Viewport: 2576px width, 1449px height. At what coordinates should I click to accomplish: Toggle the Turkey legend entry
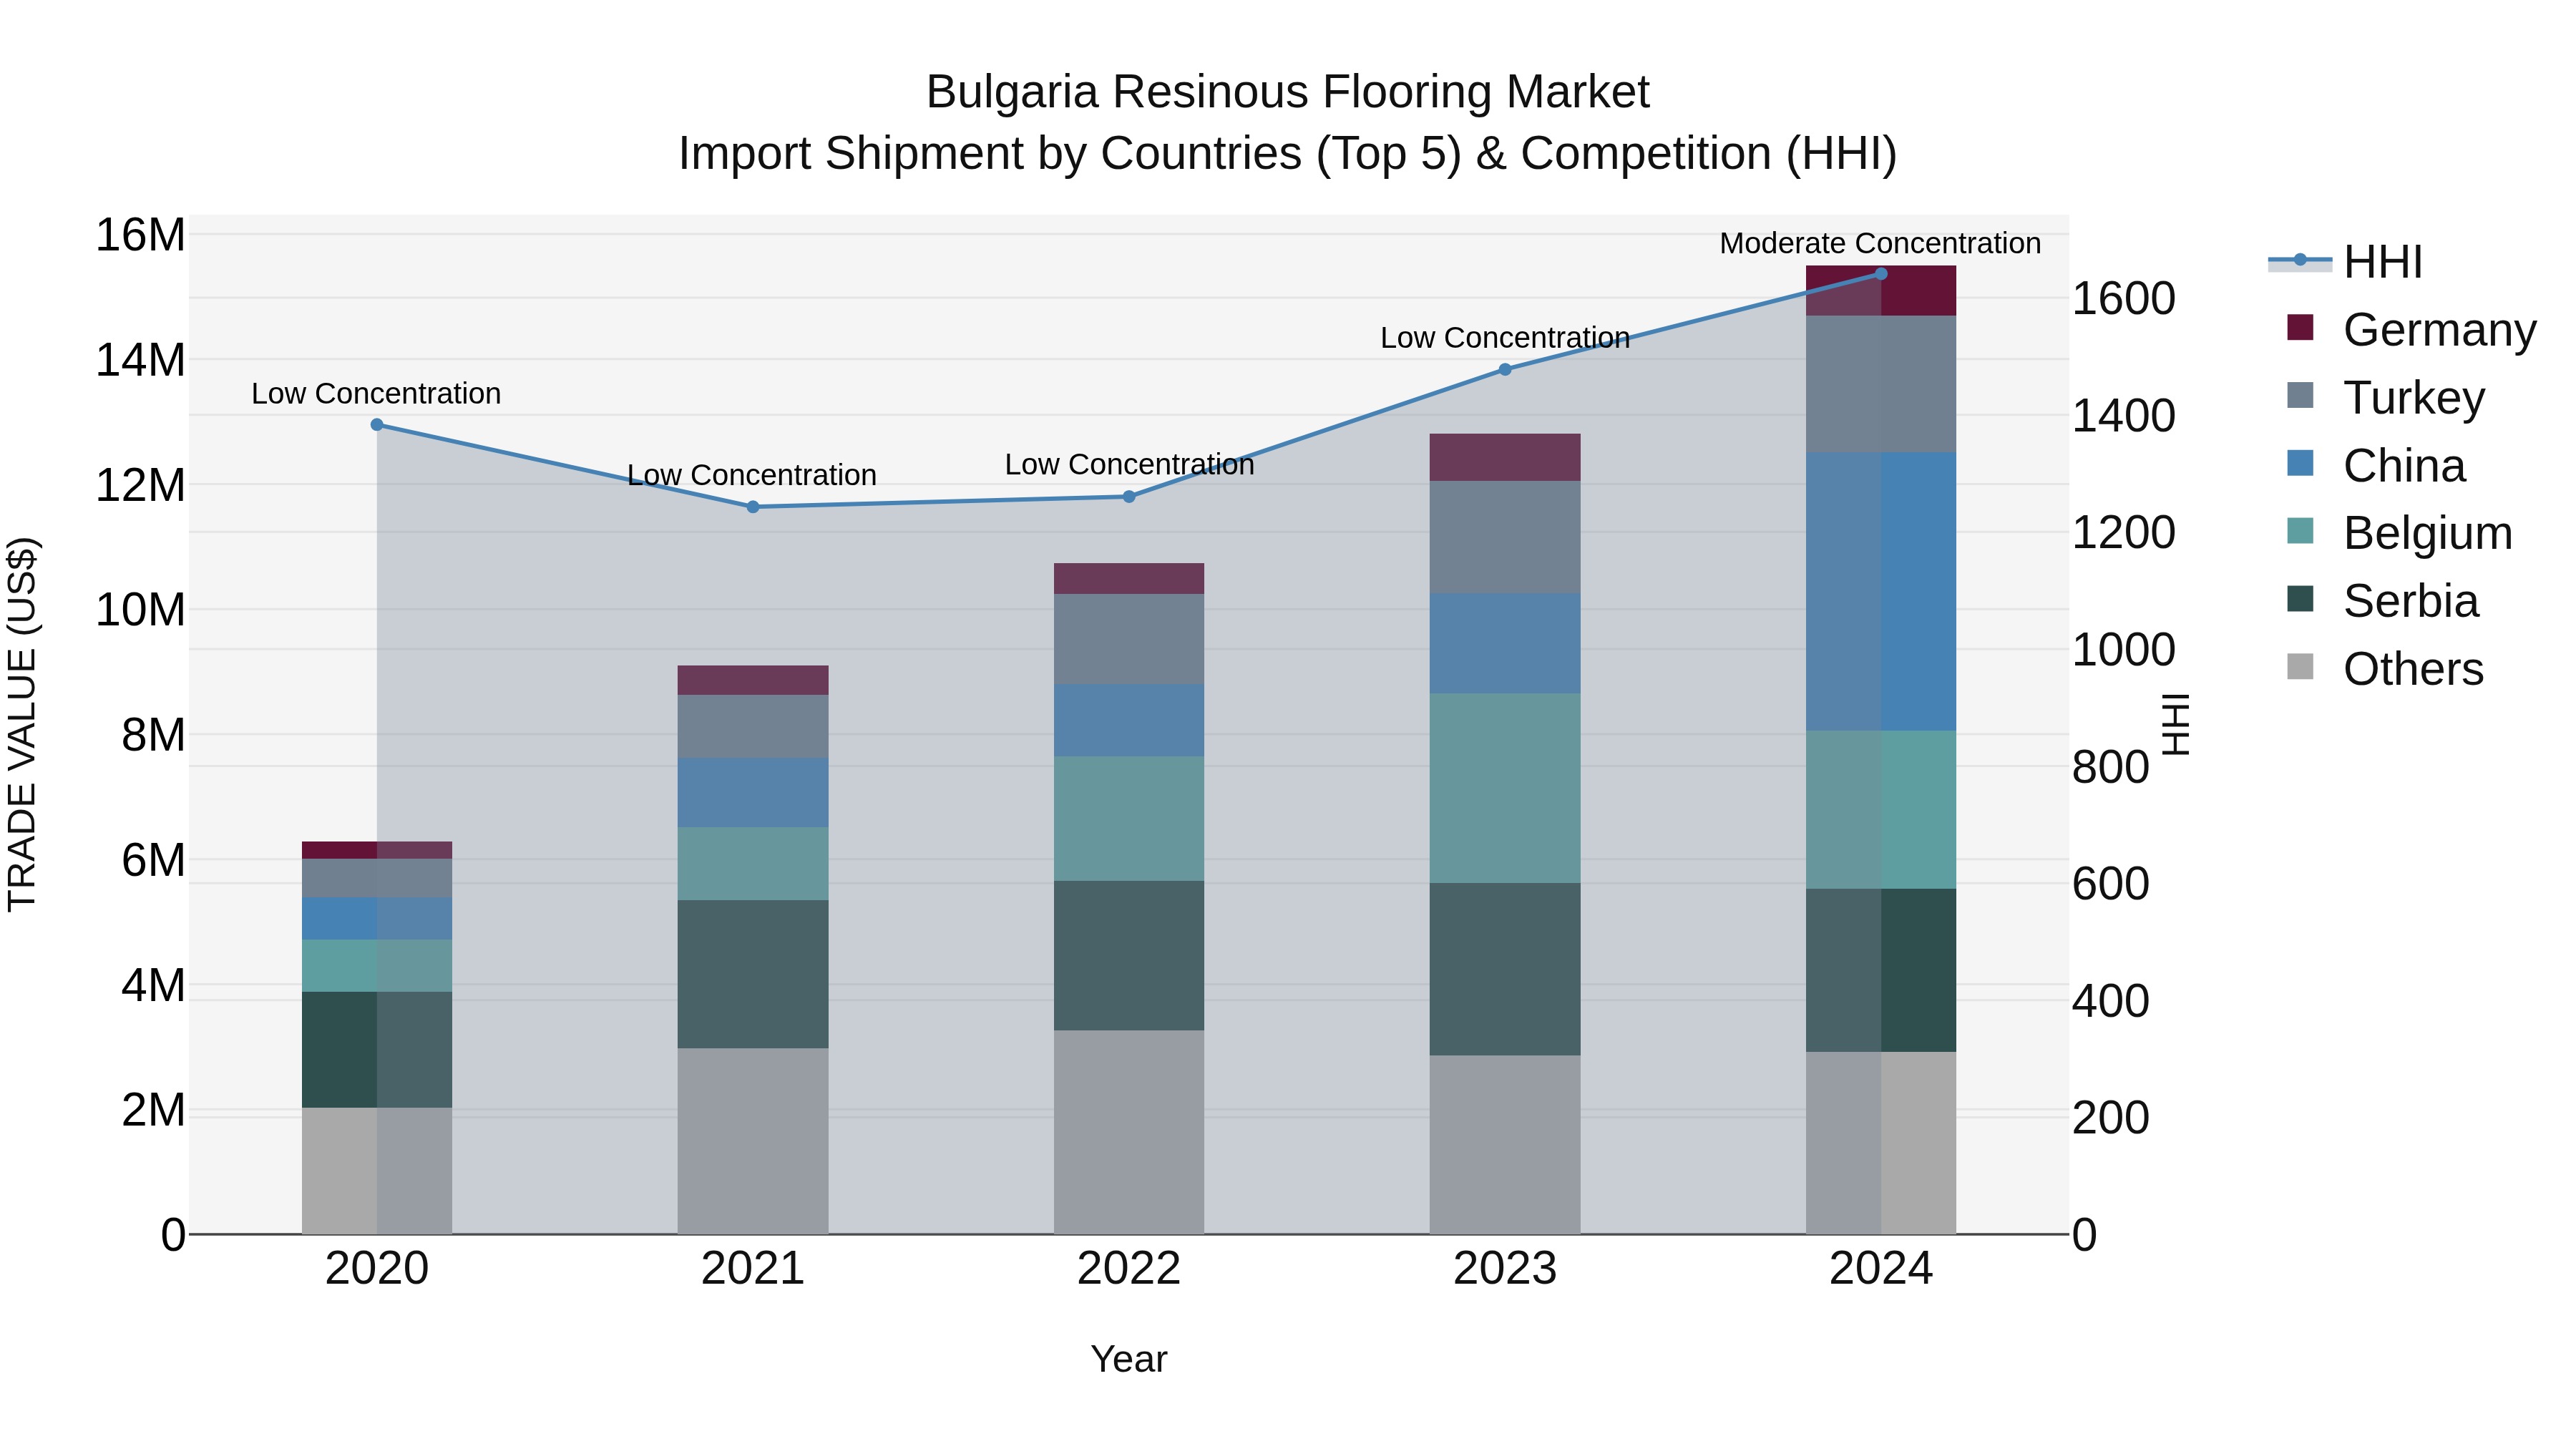pos(2385,397)
